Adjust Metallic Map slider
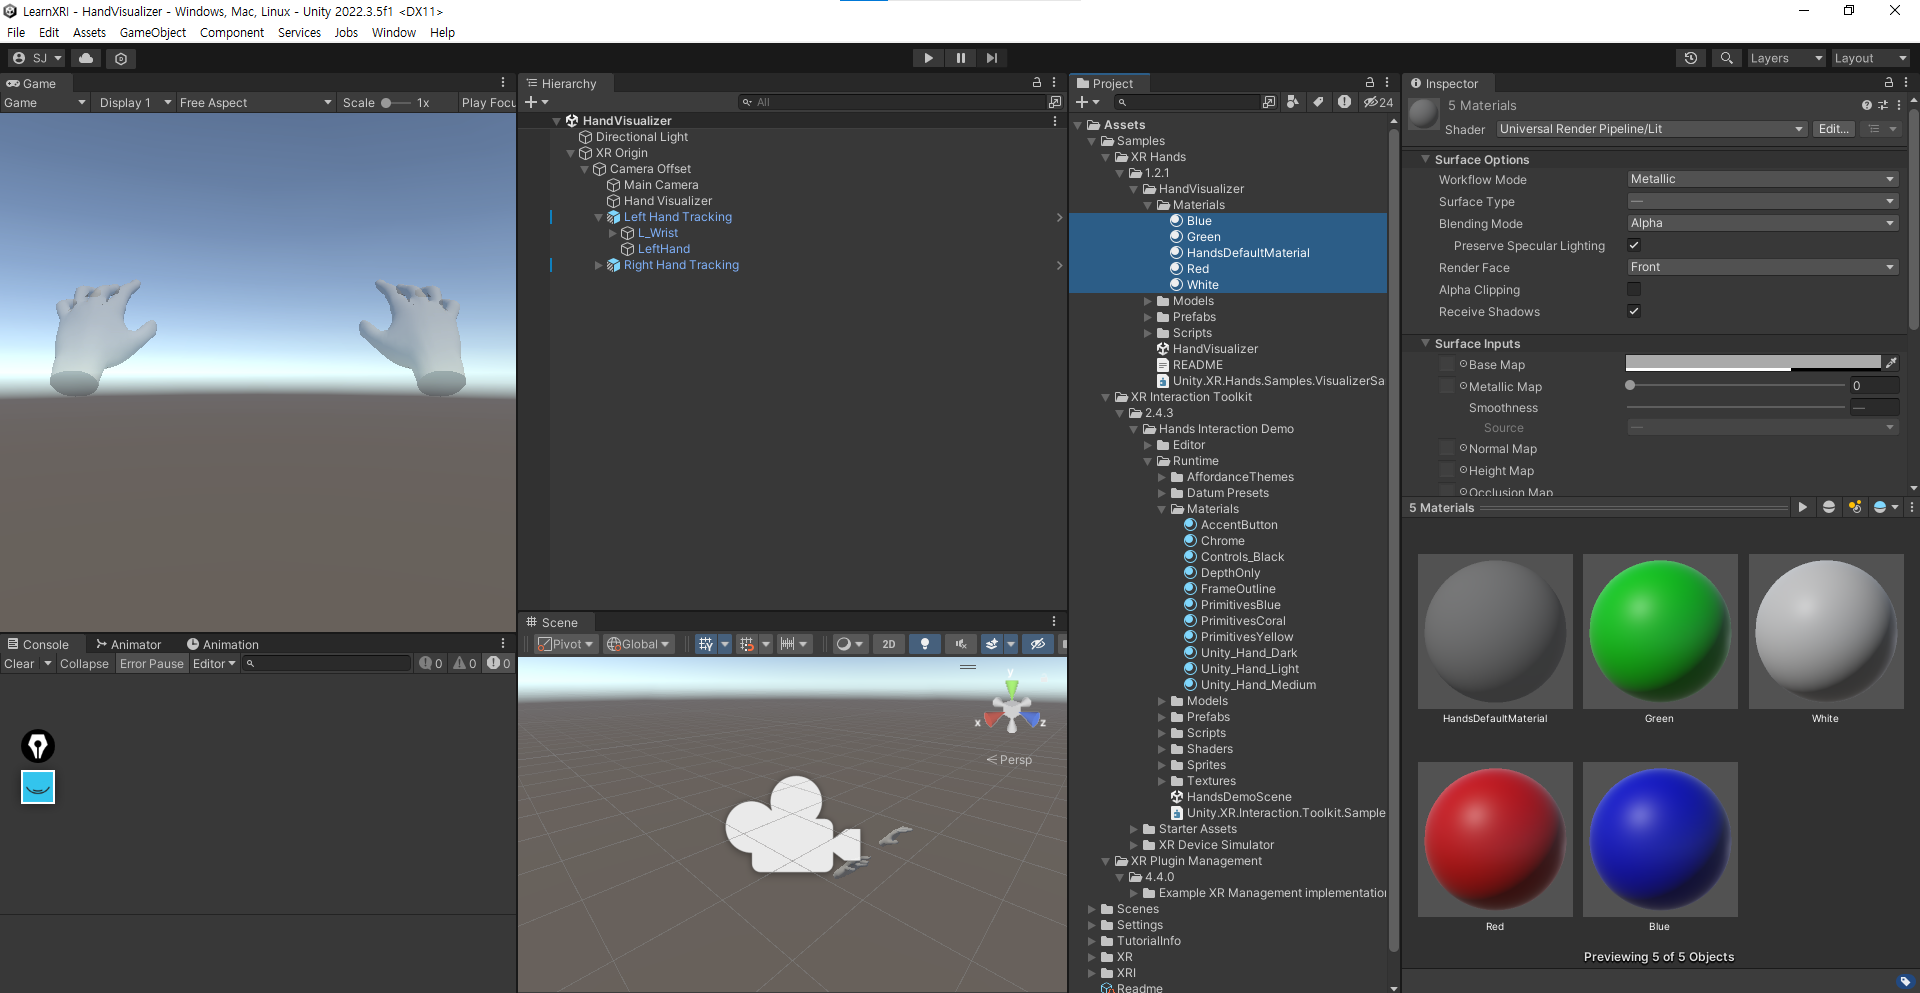The height and width of the screenshot is (993, 1920). tap(1735, 385)
